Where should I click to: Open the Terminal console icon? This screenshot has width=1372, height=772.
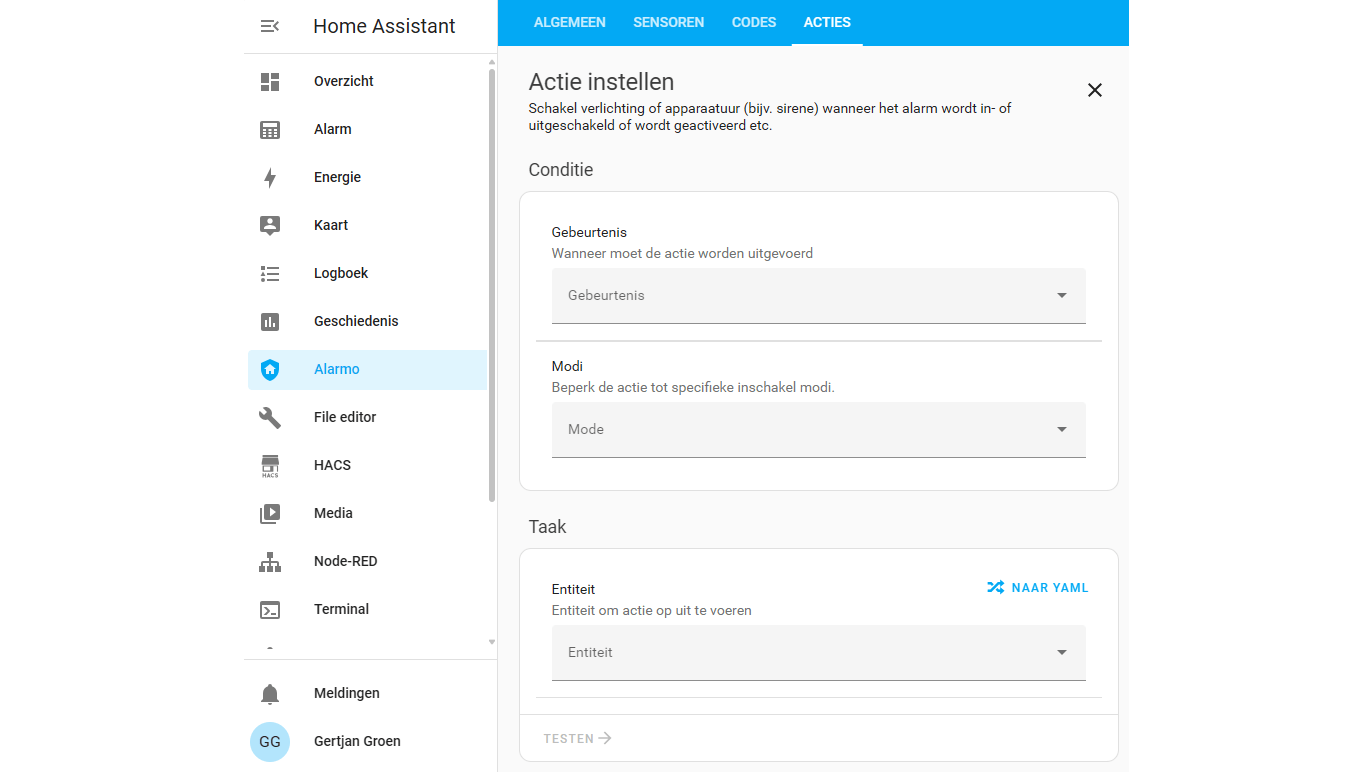[x=270, y=609]
